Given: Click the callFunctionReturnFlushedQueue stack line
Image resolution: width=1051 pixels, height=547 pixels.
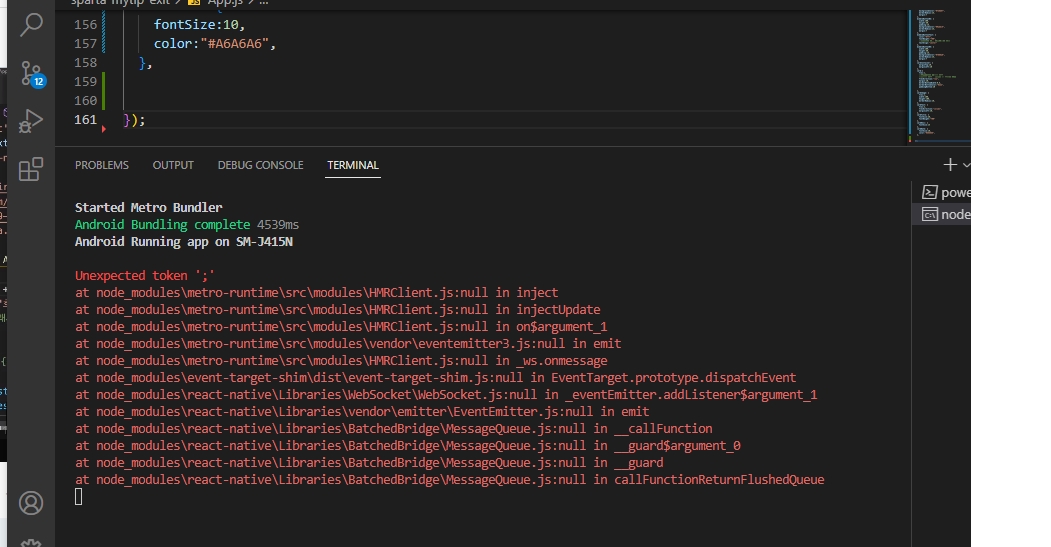Looking at the screenshot, I should [x=450, y=479].
